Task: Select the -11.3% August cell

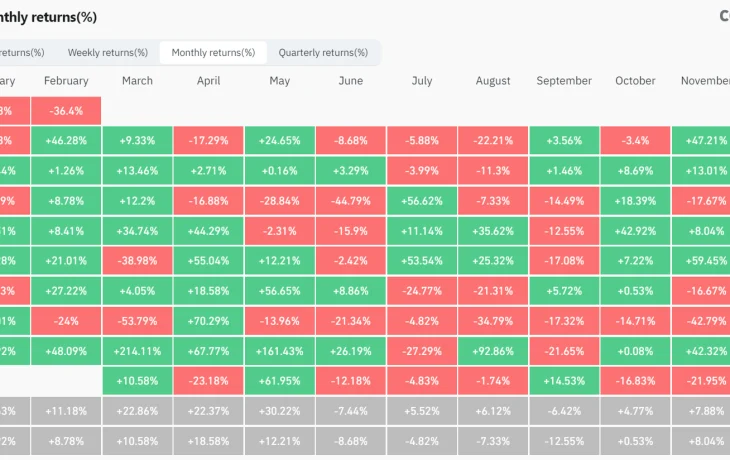Action: point(493,171)
